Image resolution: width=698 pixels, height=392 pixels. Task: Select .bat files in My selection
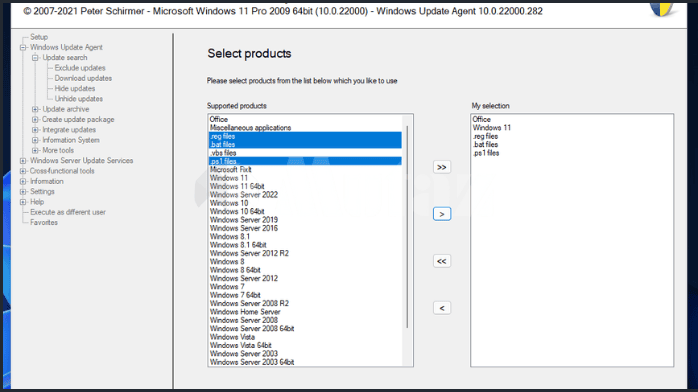click(572, 145)
